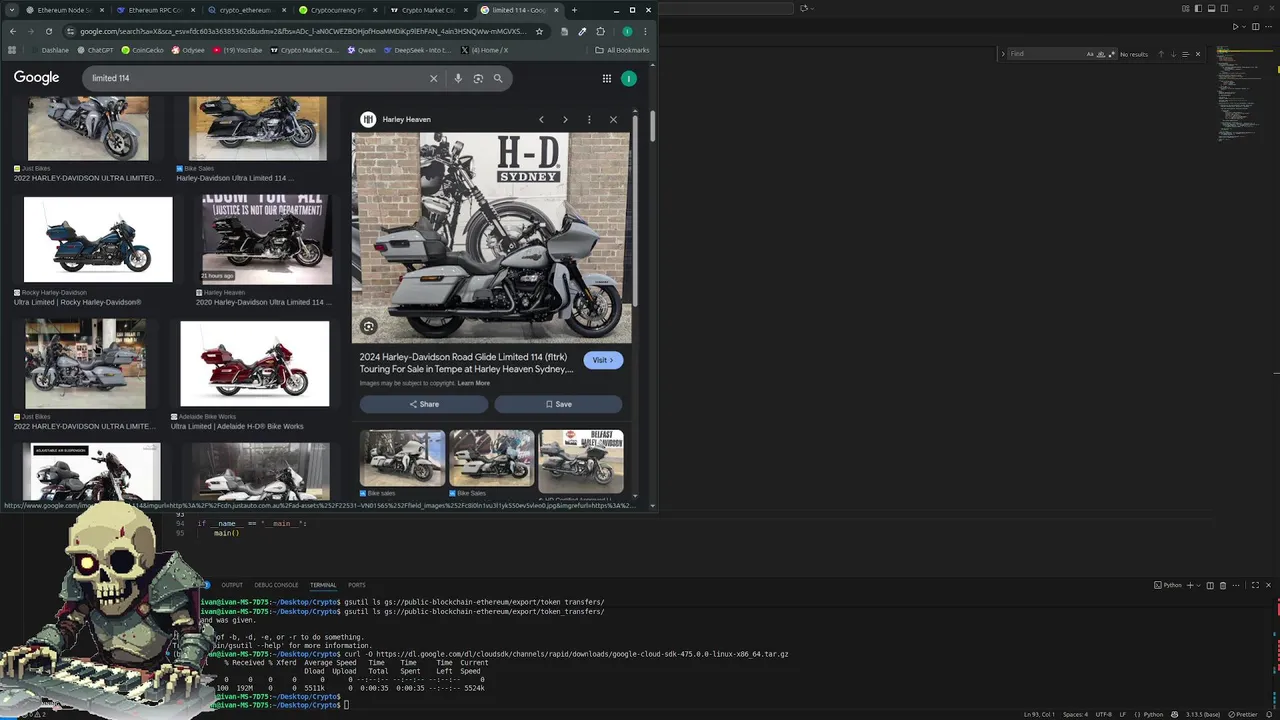The image size is (1280, 720).
Task: Open Odysee bookmark
Action: (x=188, y=50)
